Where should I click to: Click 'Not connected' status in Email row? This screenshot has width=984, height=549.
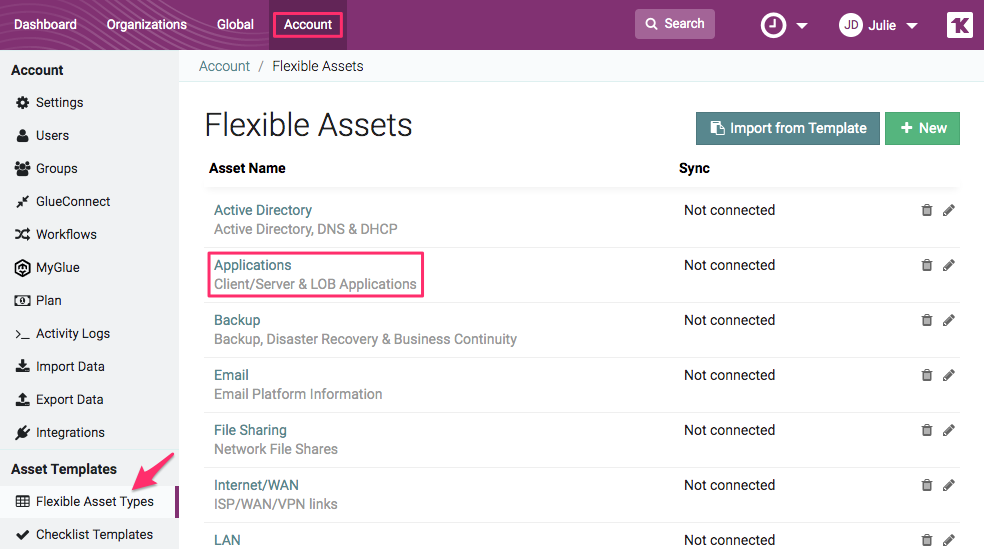point(729,375)
